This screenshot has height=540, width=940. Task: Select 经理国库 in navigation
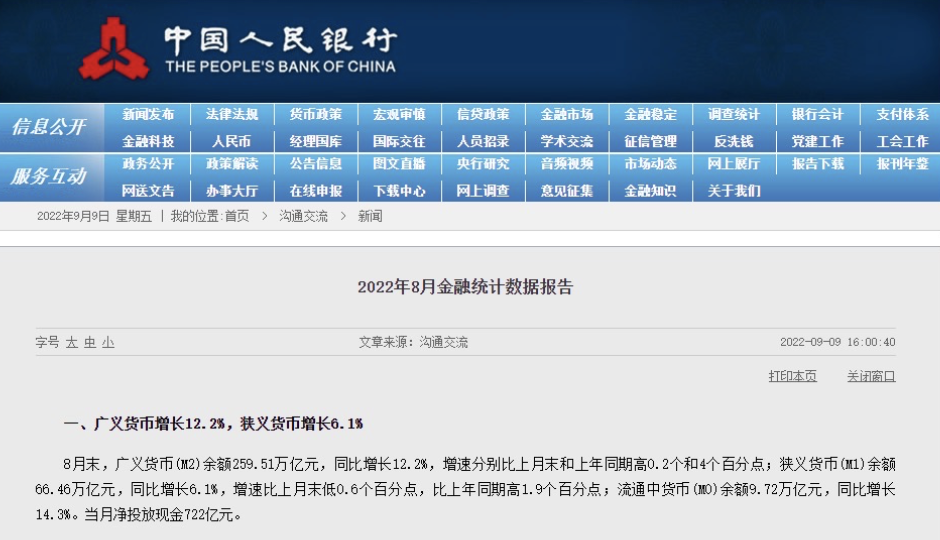pos(316,141)
